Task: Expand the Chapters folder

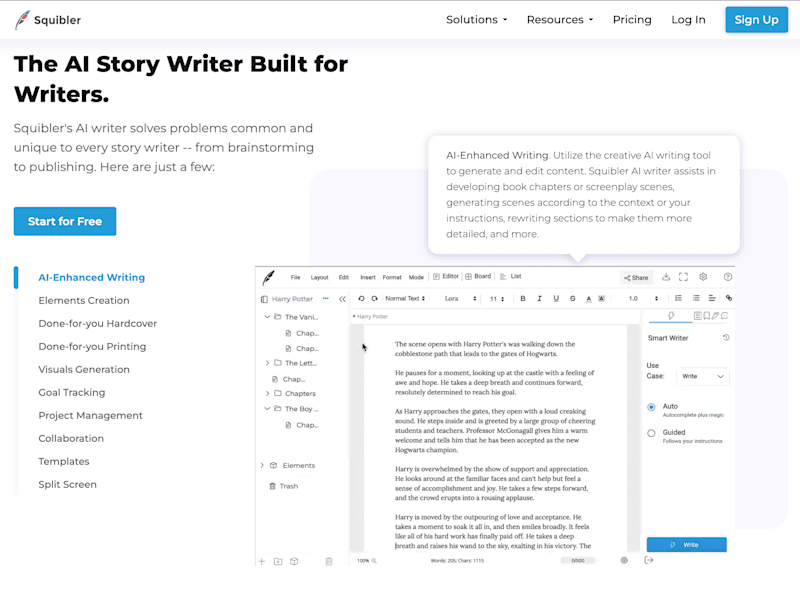Action: [267, 393]
